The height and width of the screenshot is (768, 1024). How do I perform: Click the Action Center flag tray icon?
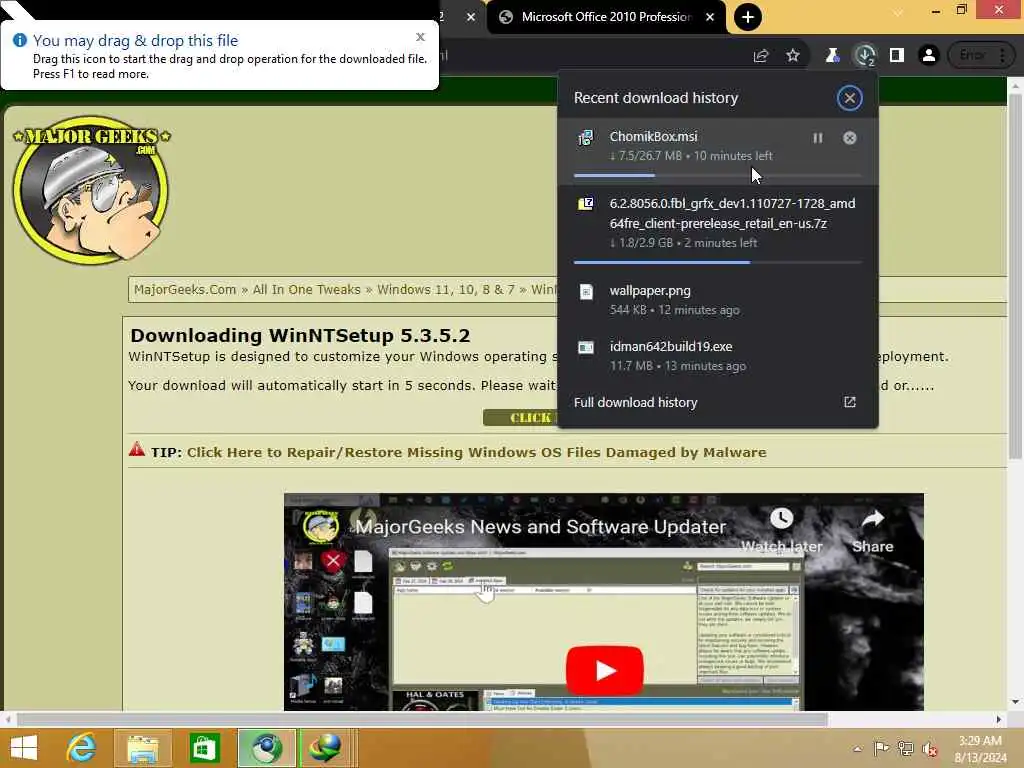tap(881, 749)
